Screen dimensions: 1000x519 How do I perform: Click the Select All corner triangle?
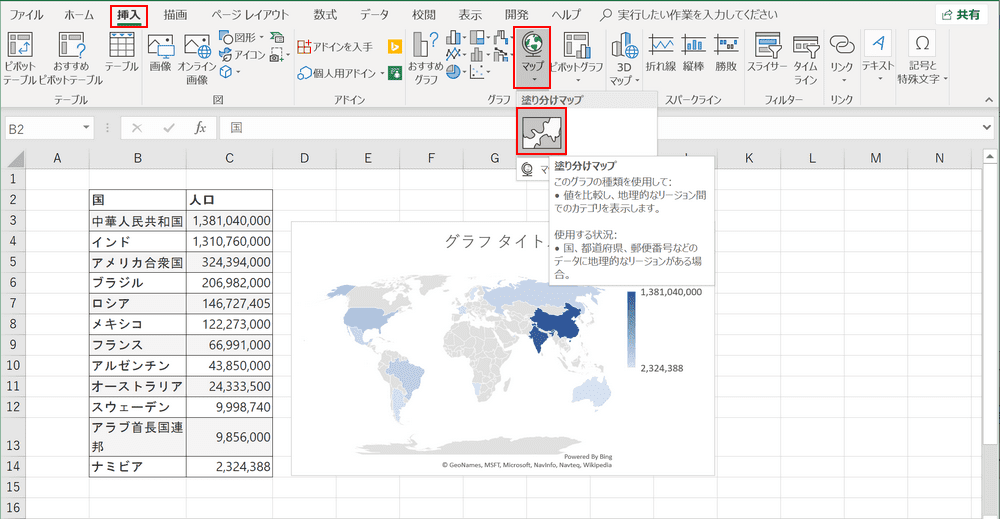13,158
